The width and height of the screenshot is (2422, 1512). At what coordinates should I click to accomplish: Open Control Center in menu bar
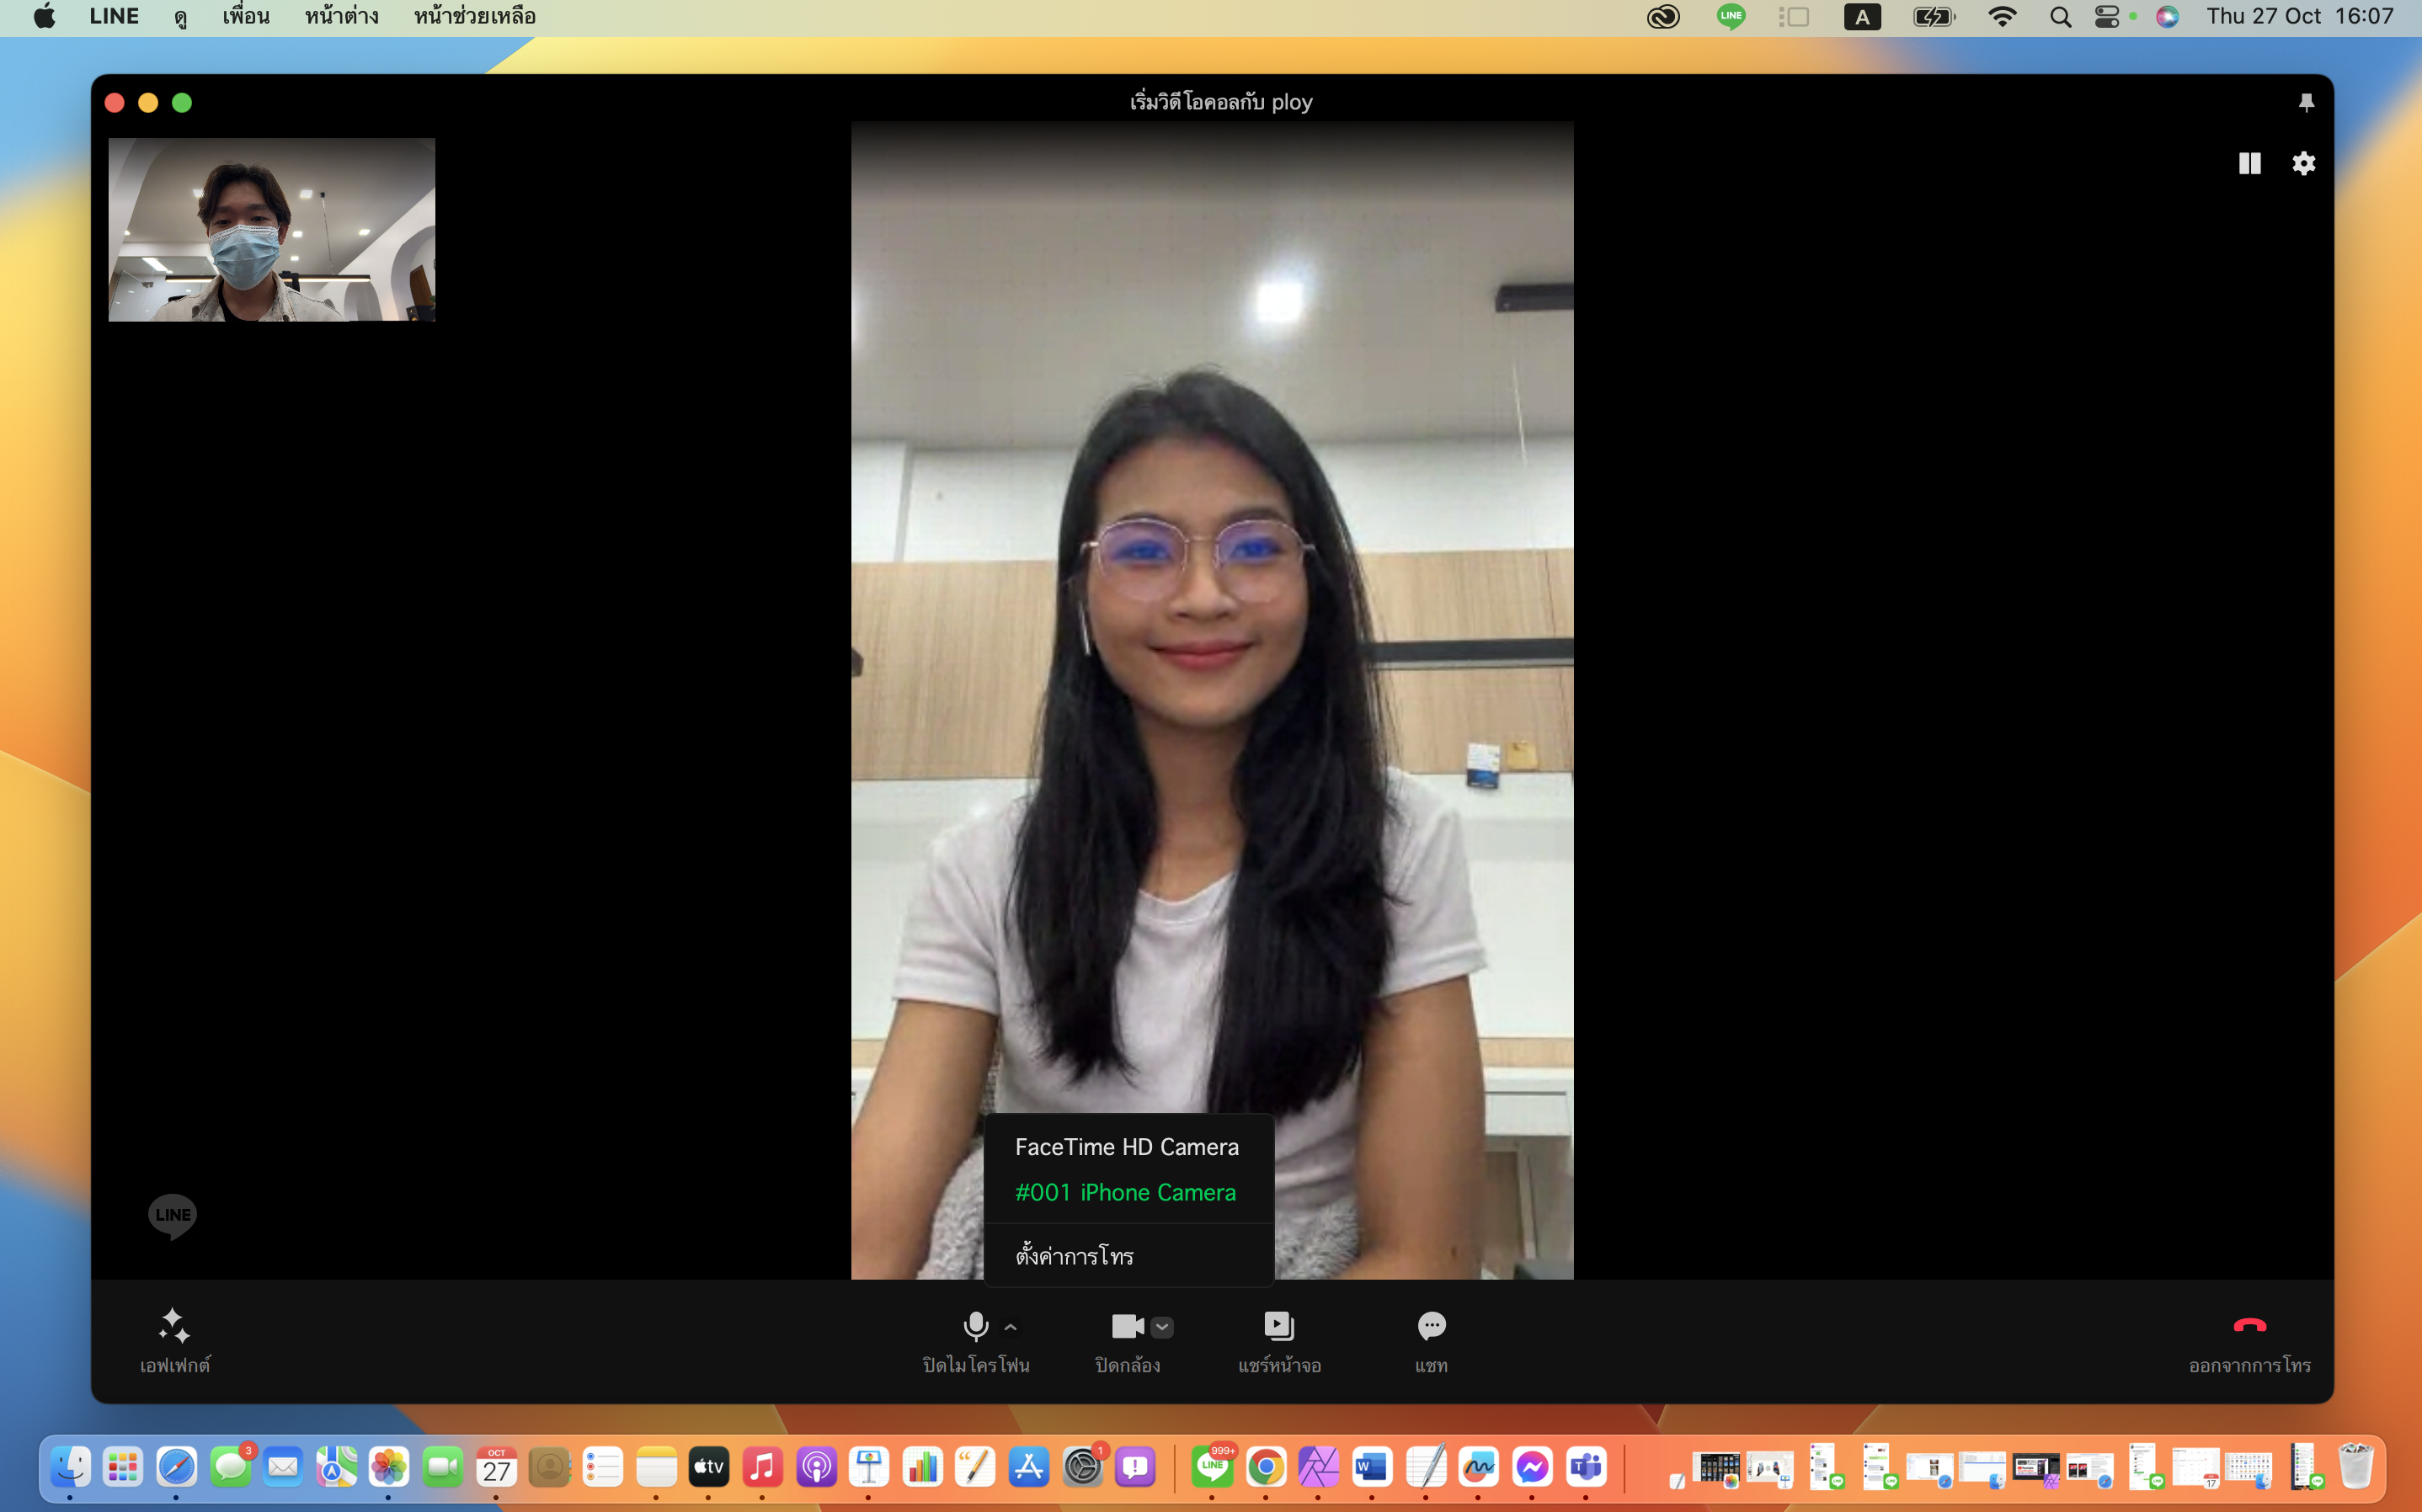click(2106, 16)
